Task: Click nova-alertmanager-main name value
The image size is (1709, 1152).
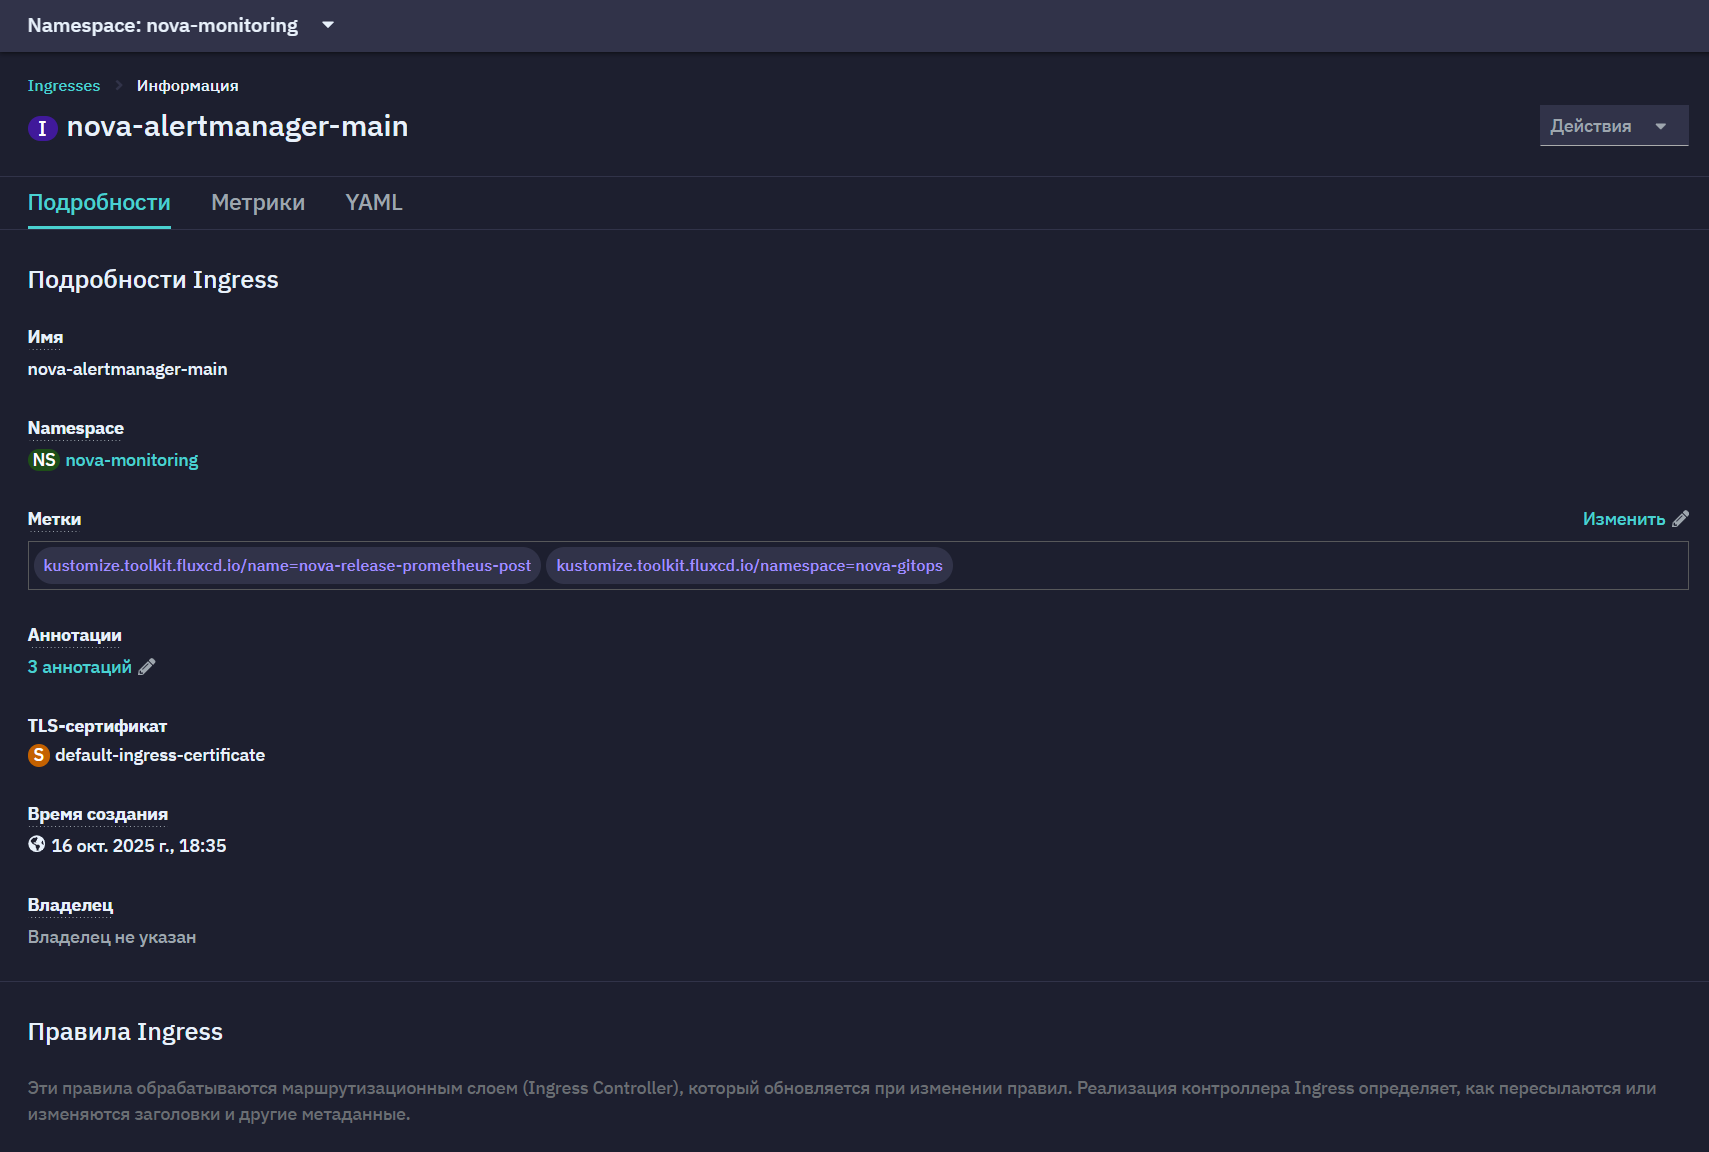Action: (x=128, y=369)
